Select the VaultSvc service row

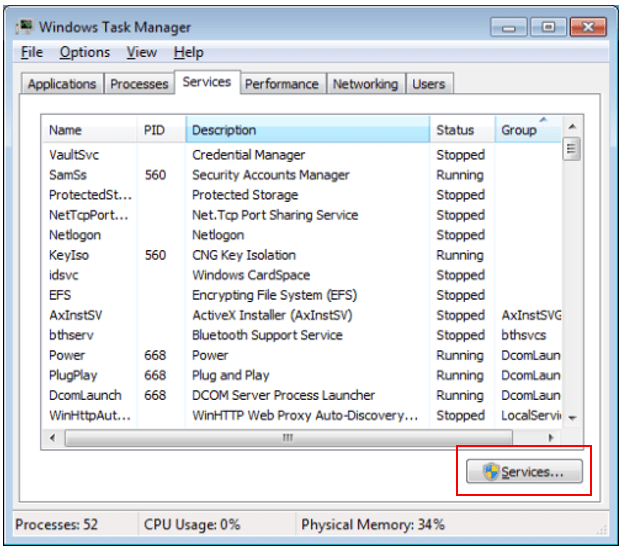[x=302, y=155]
